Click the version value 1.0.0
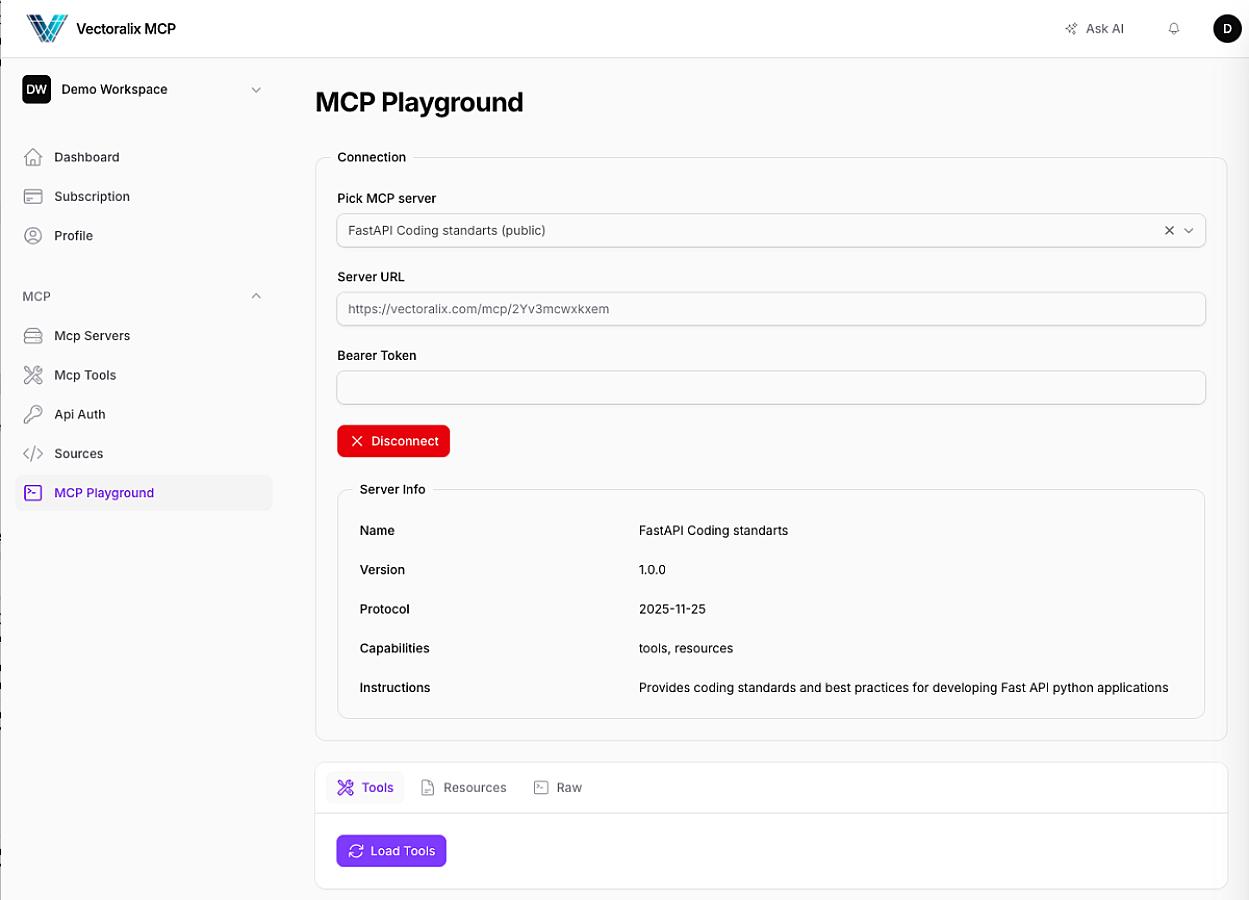 (x=652, y=570)
